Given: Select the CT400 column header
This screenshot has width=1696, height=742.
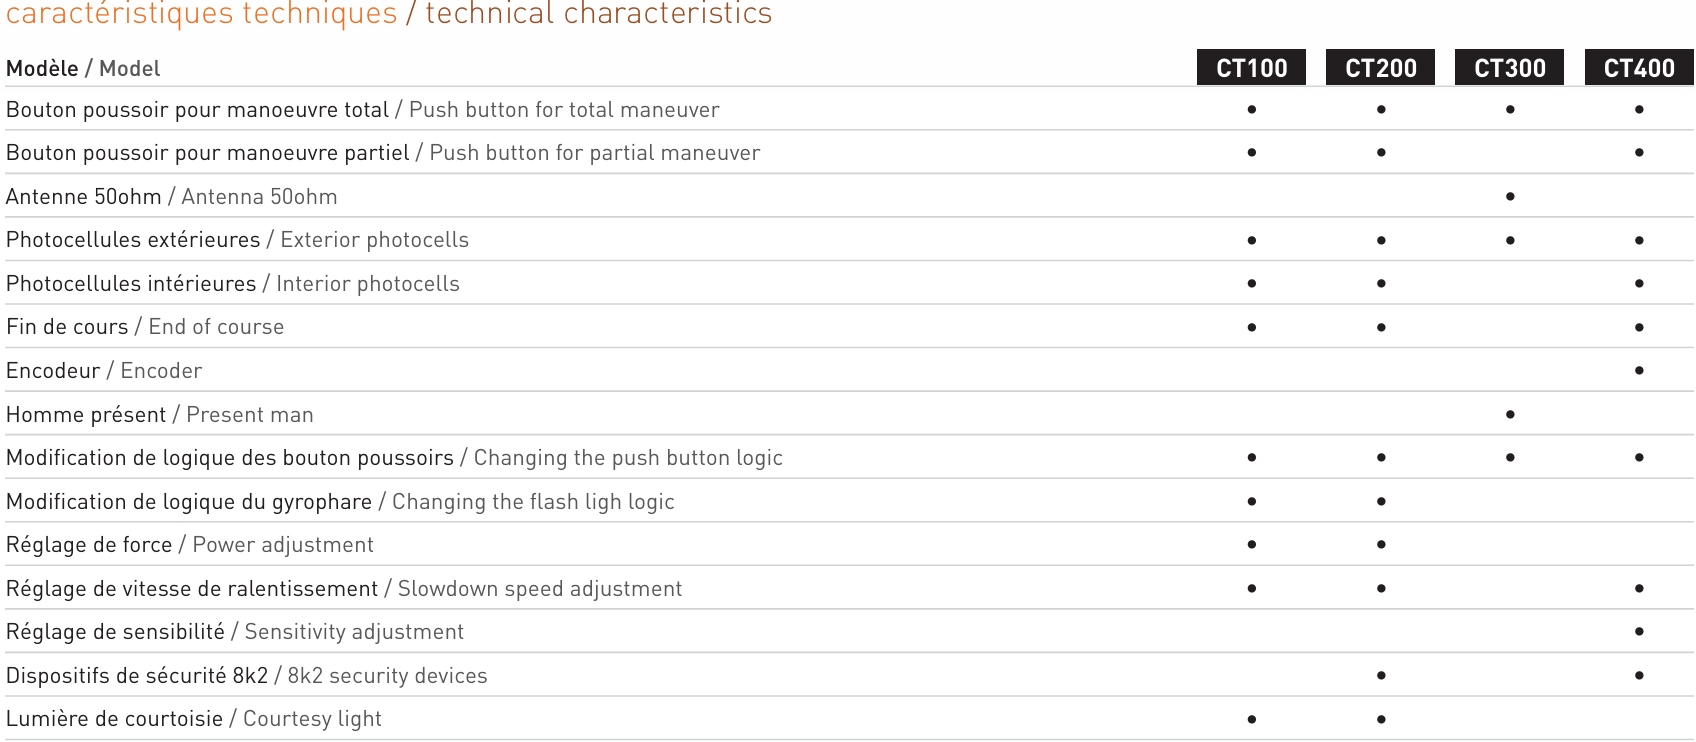Looking at the screenshot, I should [1639, 68].
